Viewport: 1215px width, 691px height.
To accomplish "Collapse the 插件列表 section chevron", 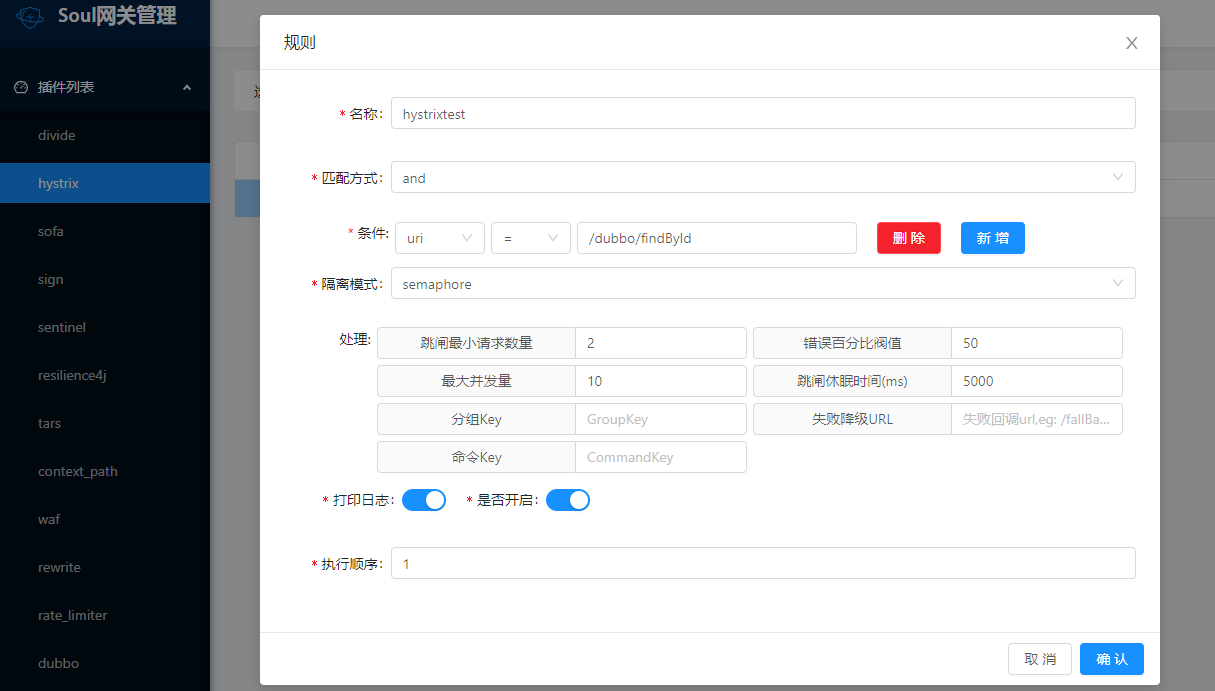I will (186, 87).
